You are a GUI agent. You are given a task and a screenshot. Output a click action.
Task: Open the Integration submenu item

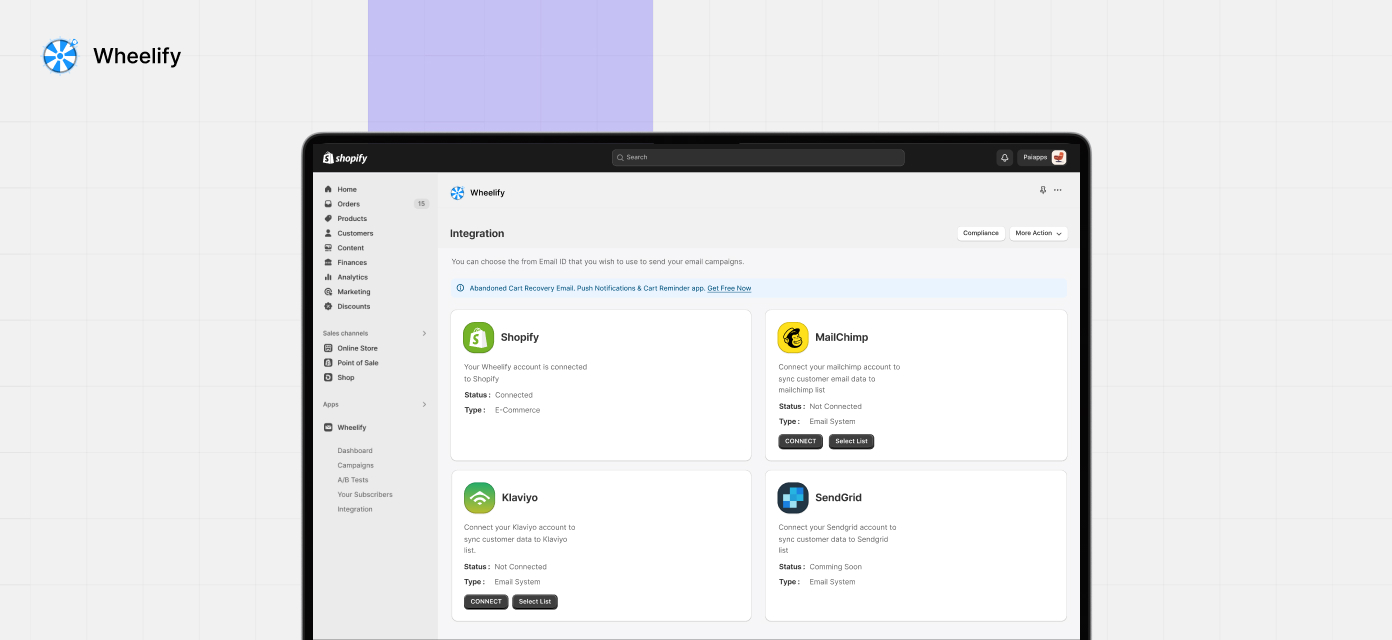355,509
